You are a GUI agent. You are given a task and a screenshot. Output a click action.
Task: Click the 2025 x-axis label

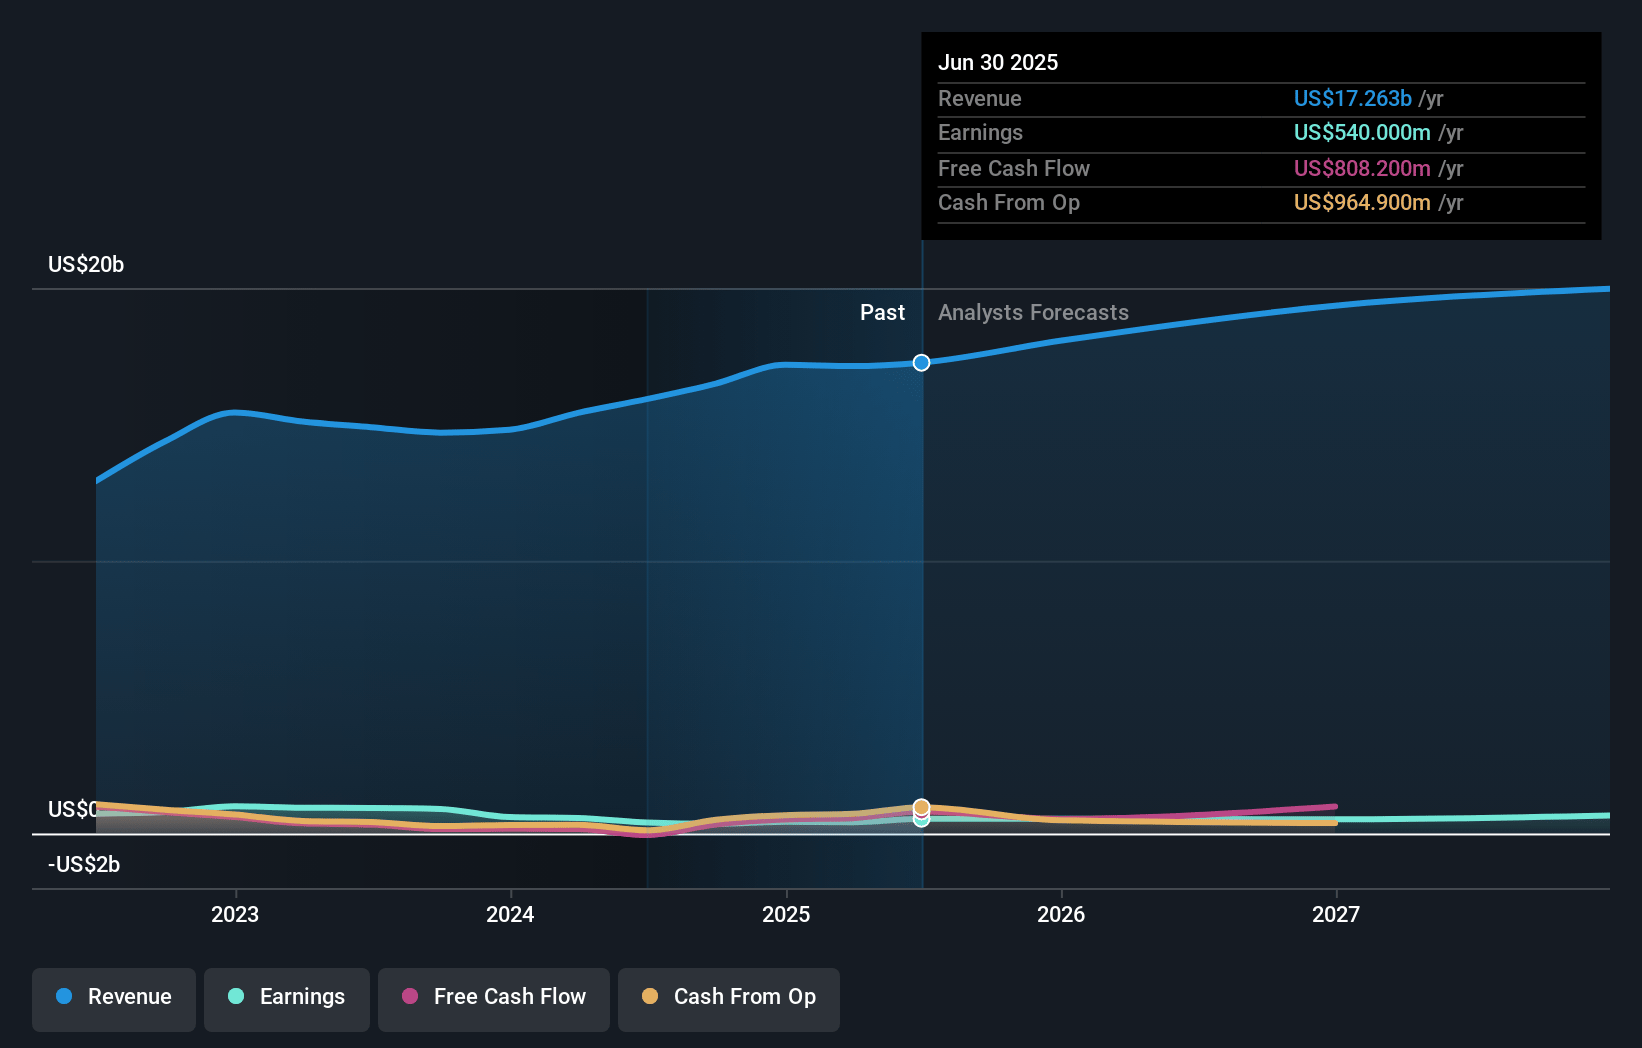click(x=786, y=914)
